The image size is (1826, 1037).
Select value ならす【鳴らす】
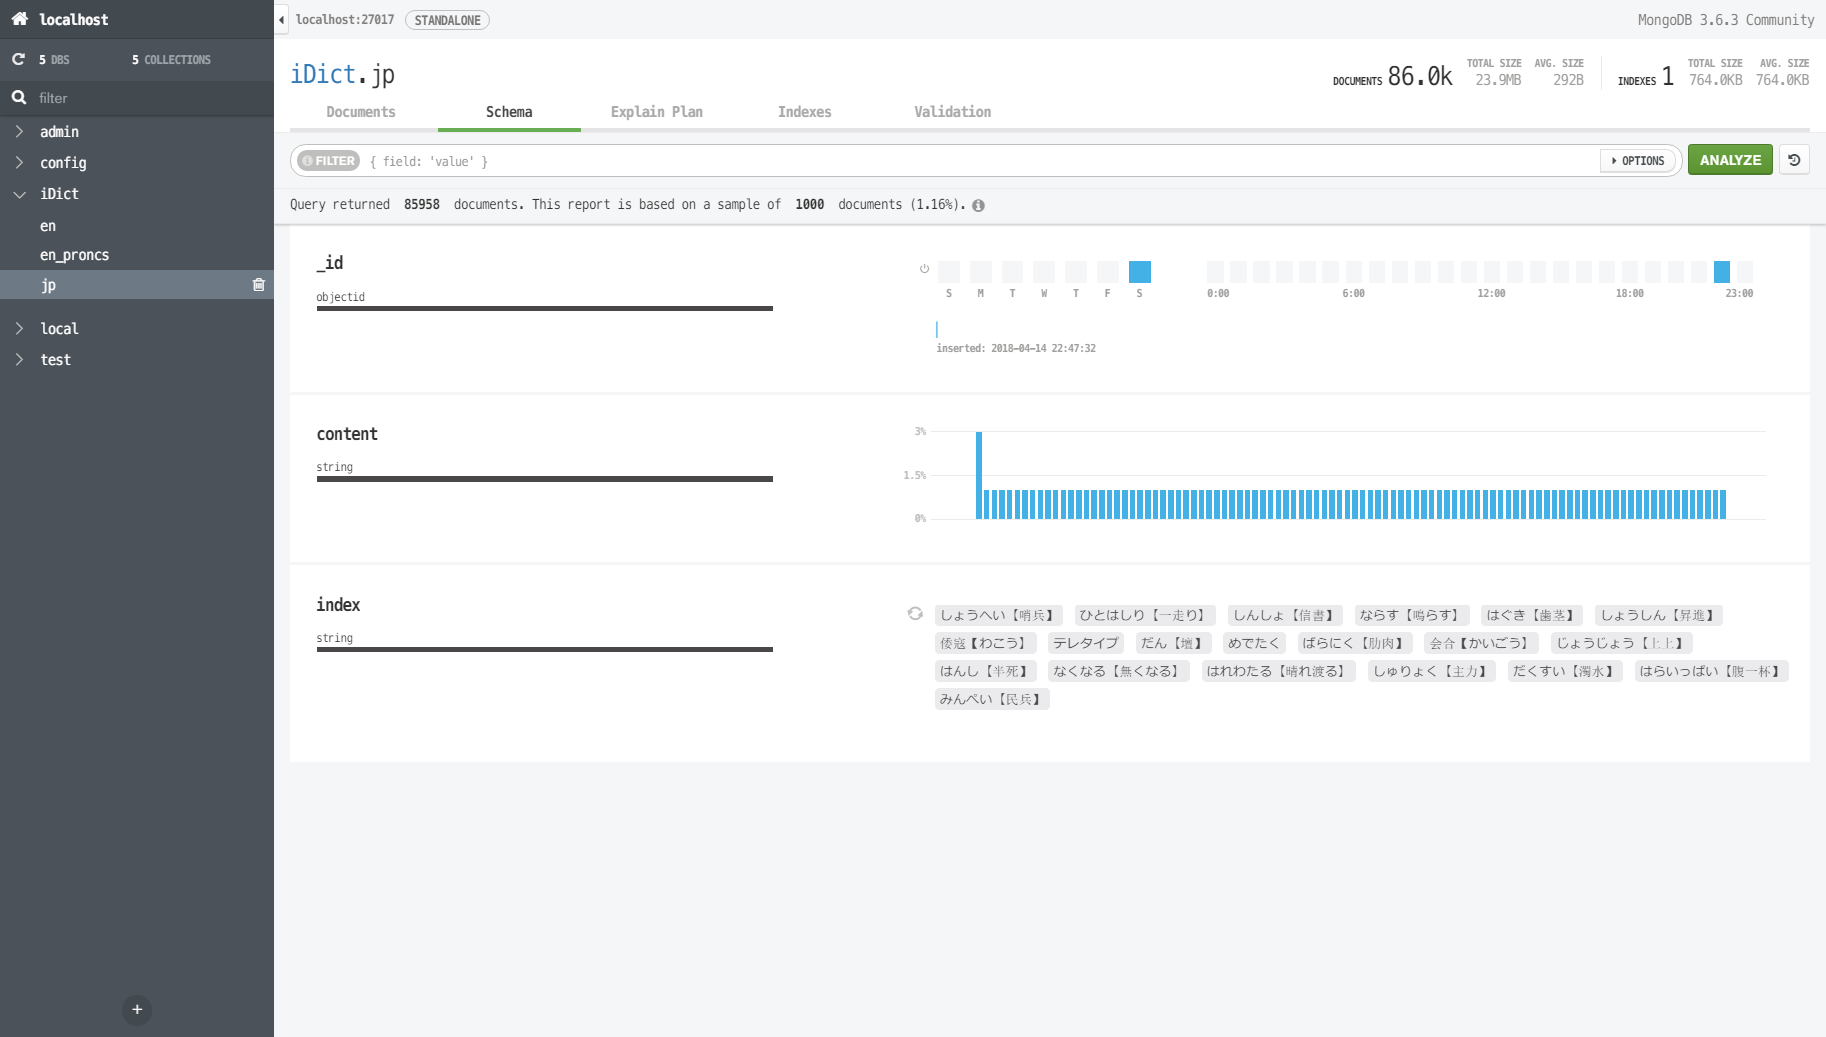tap(1411, 615)
